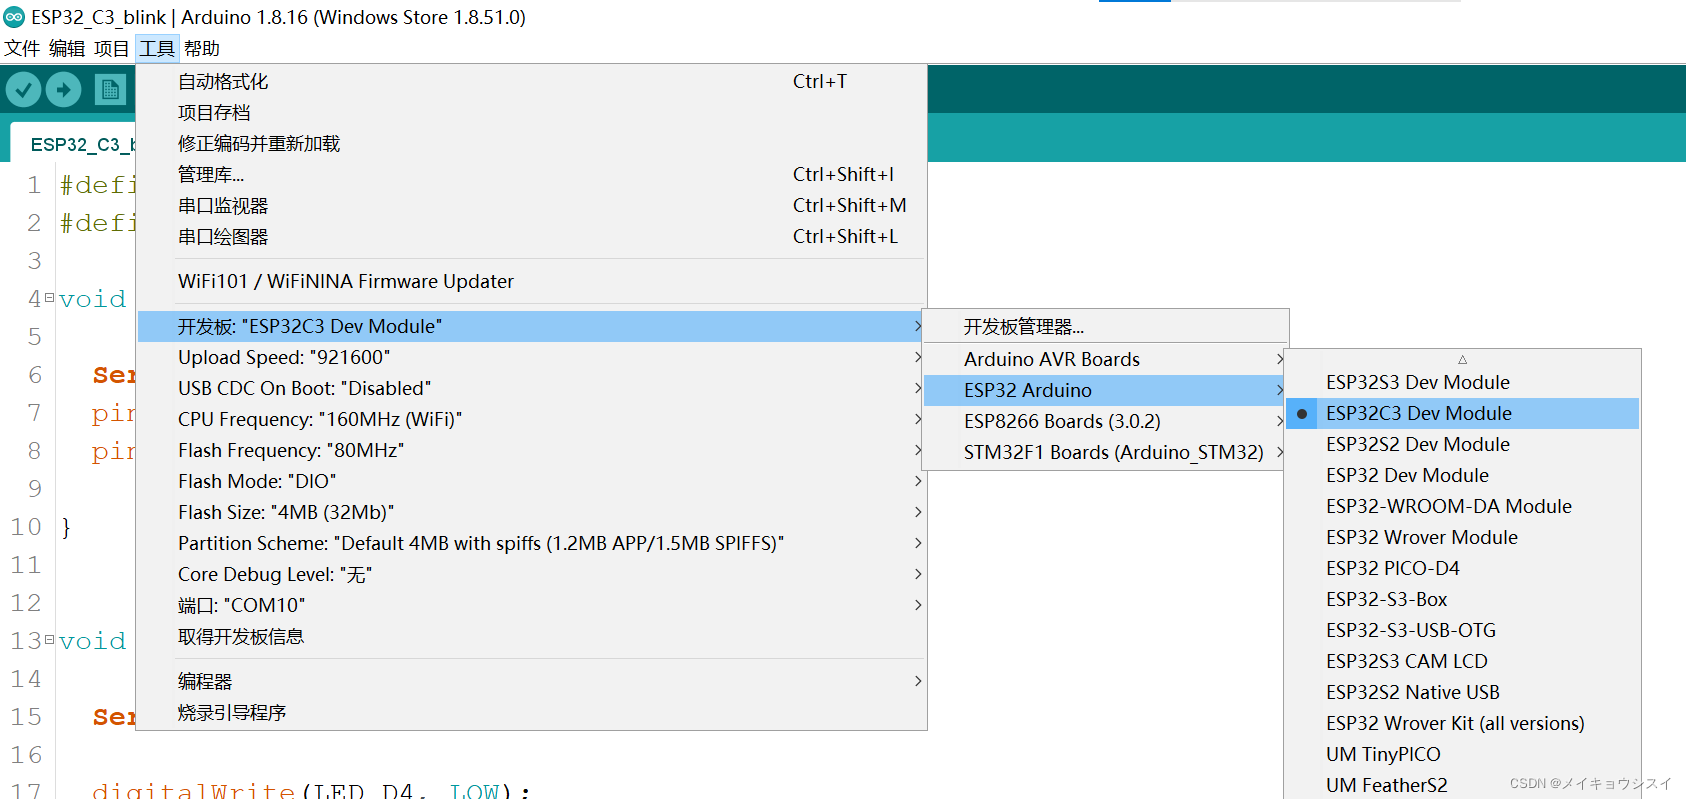Select 修正编码并重新加载 entry
Image resolution: width=1686 pixels, height=799 pixels.
[531, 143]
